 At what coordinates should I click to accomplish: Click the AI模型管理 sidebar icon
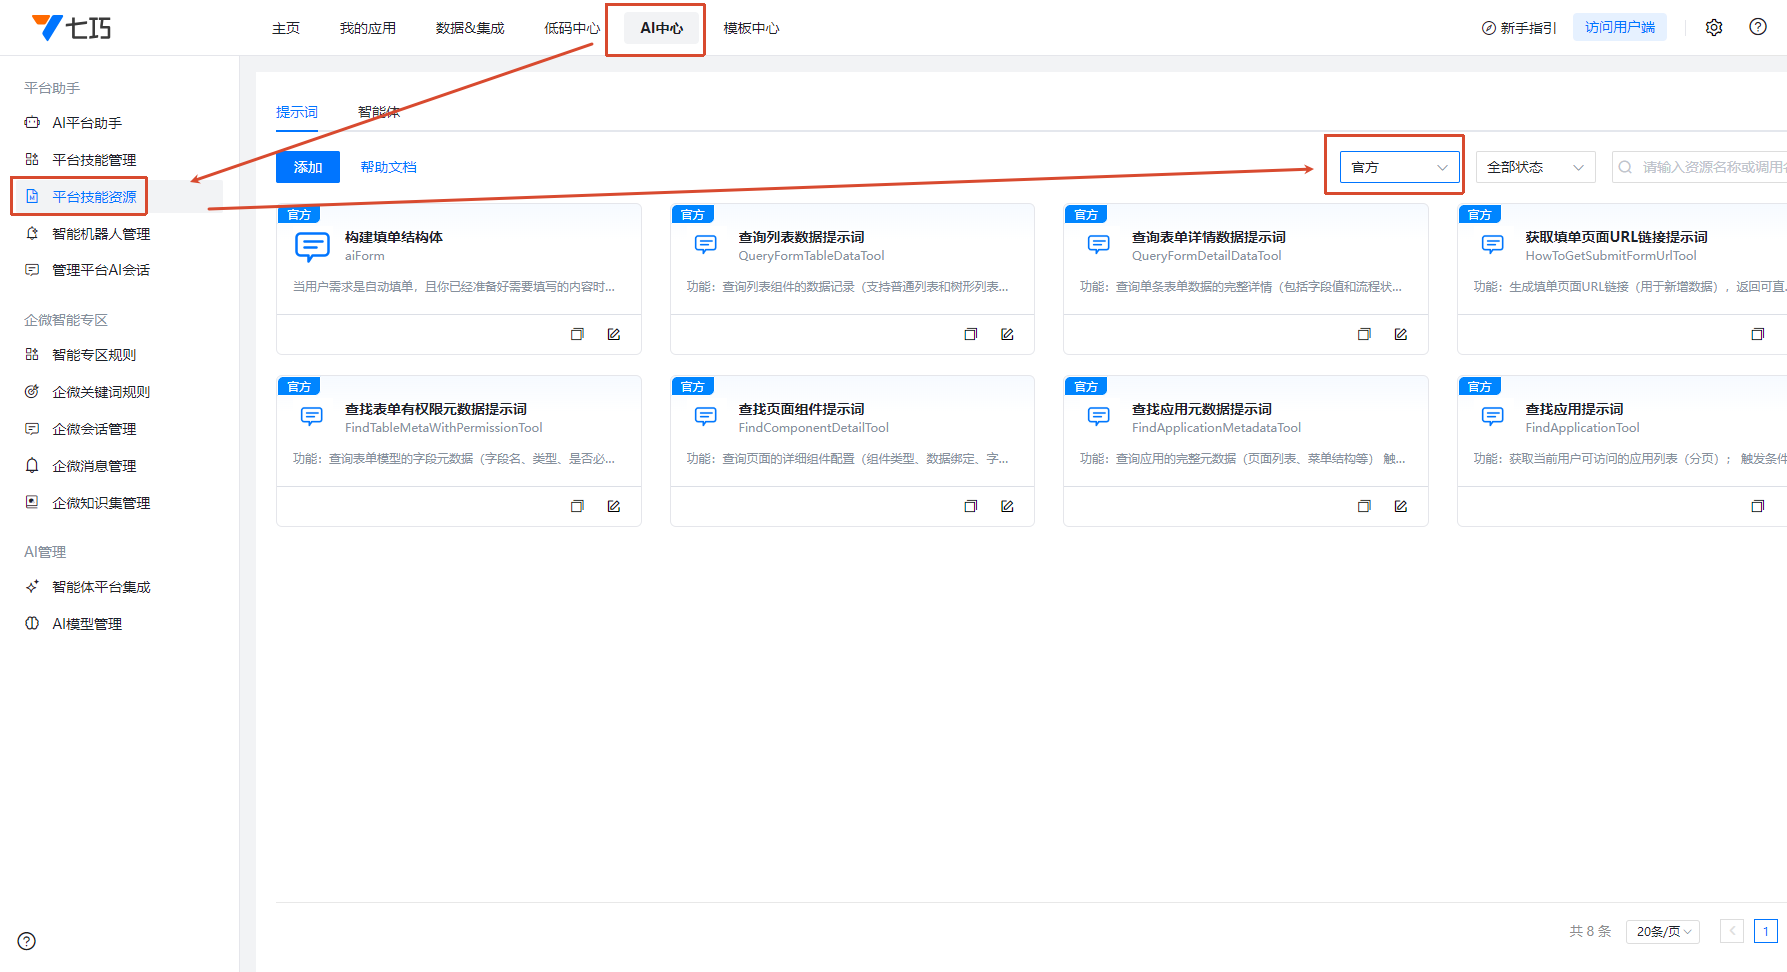32,624
